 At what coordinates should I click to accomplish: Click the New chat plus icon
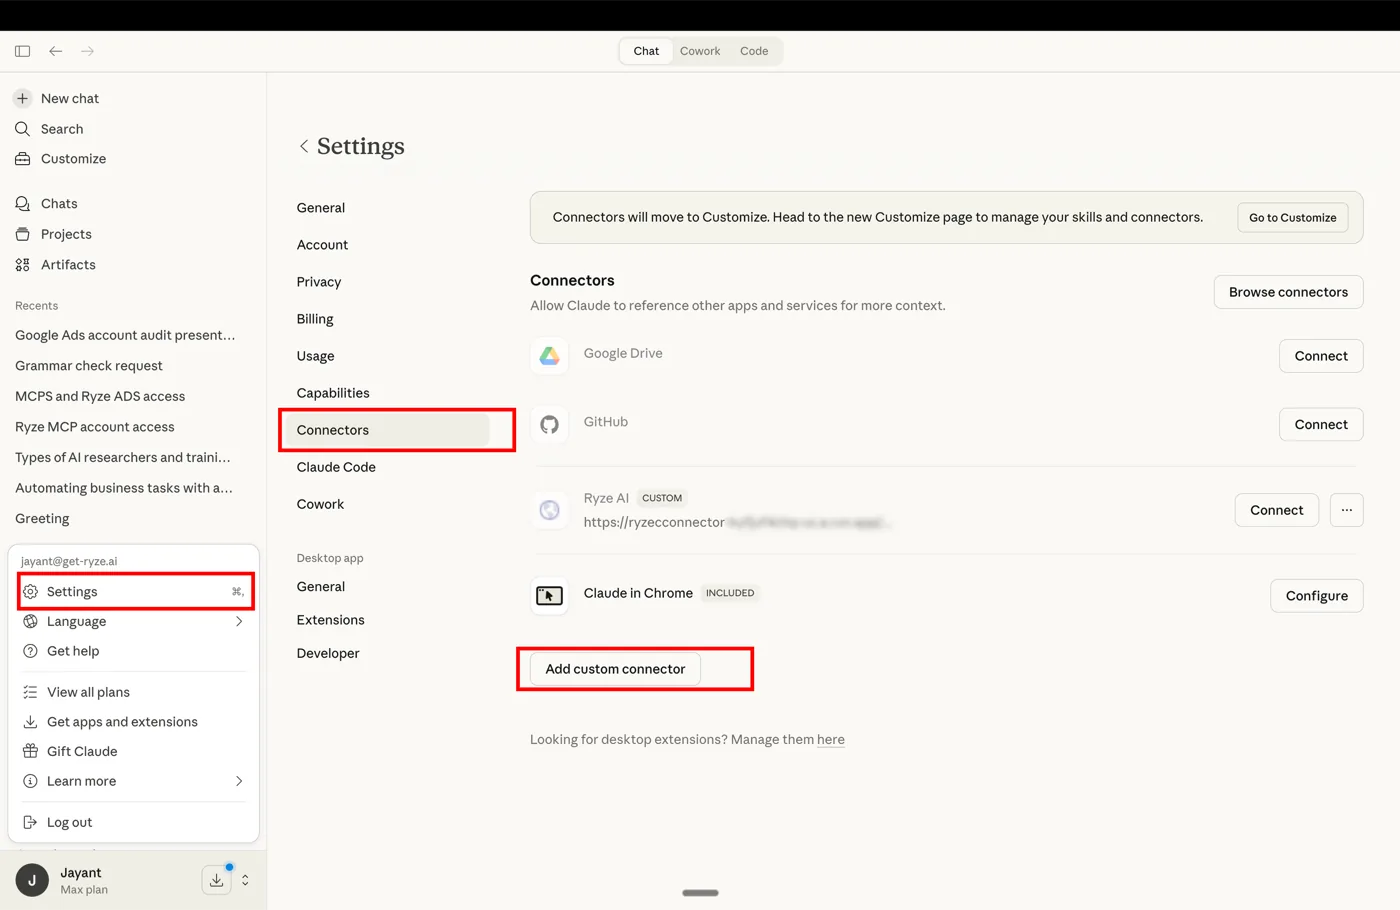pyautogui.click(x=22, y=98)
